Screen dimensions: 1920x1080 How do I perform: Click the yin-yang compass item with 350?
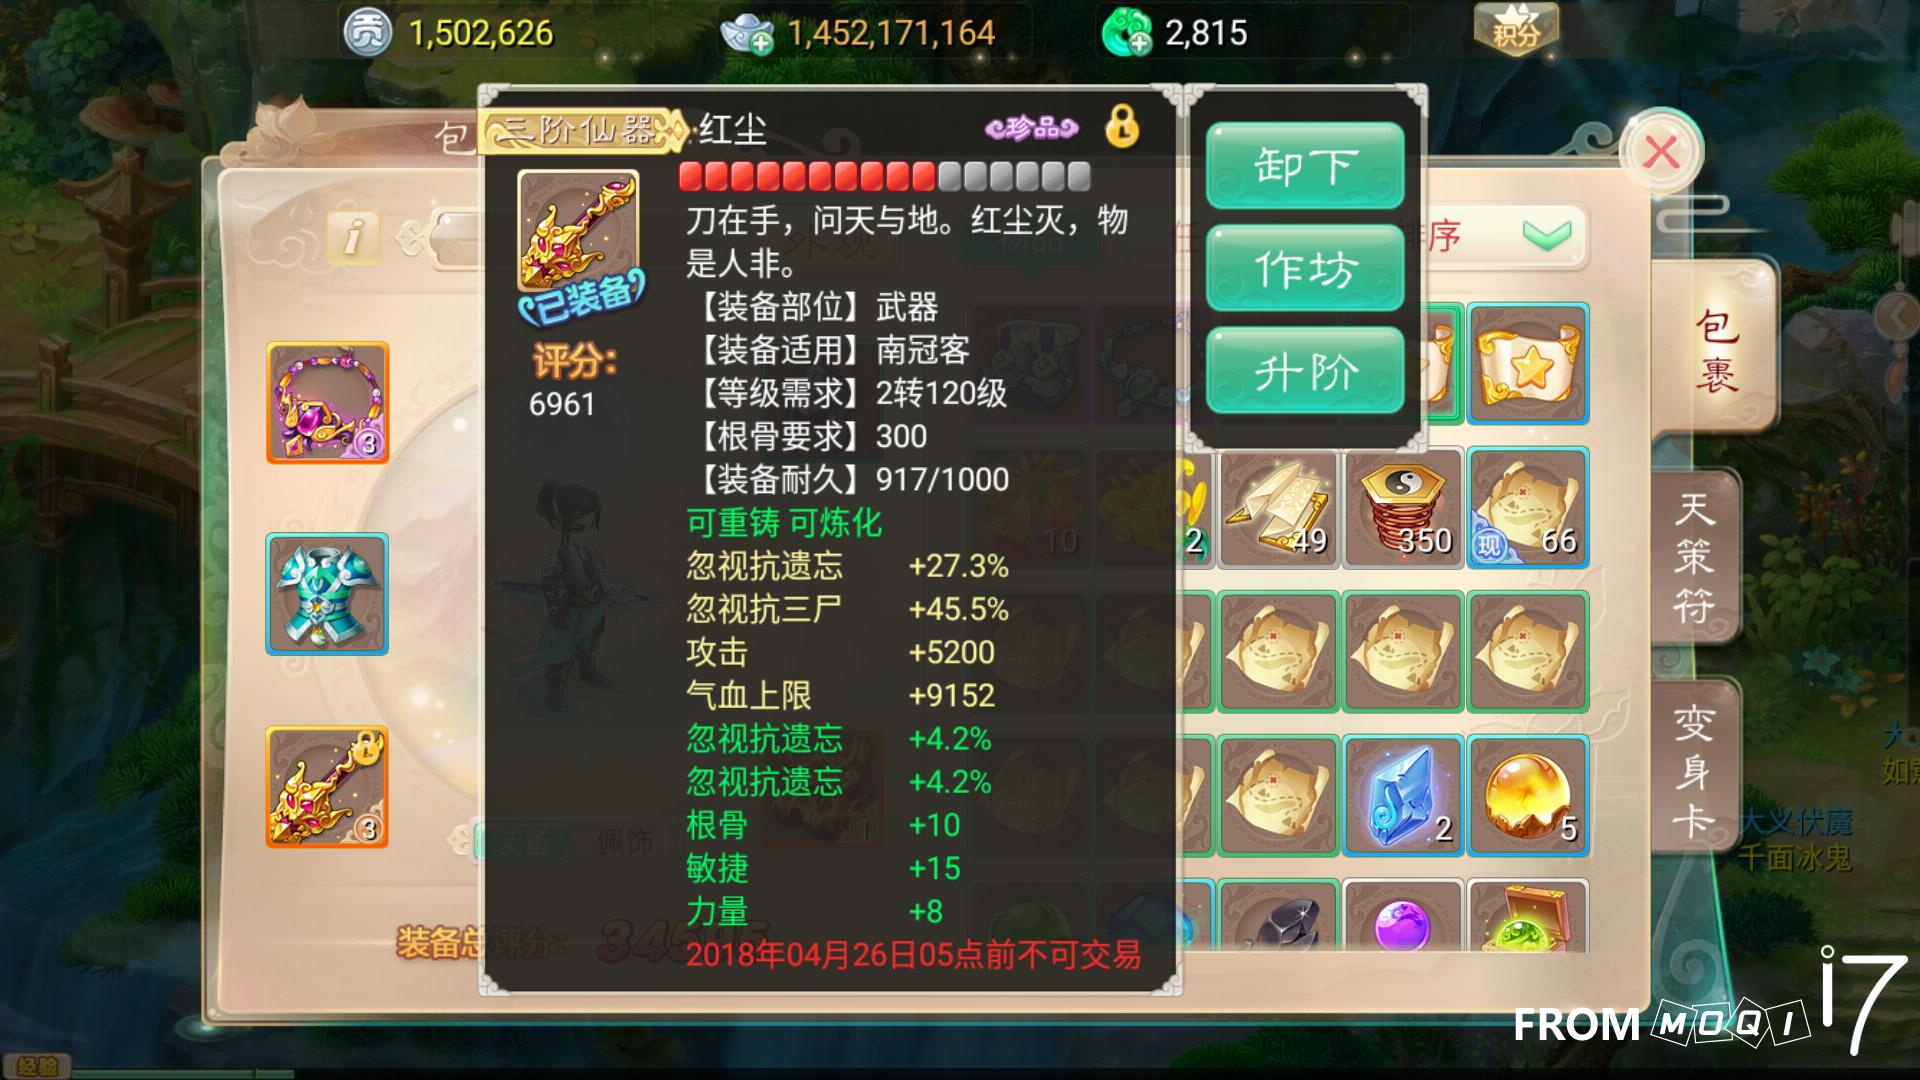(x=1403, y=508)
